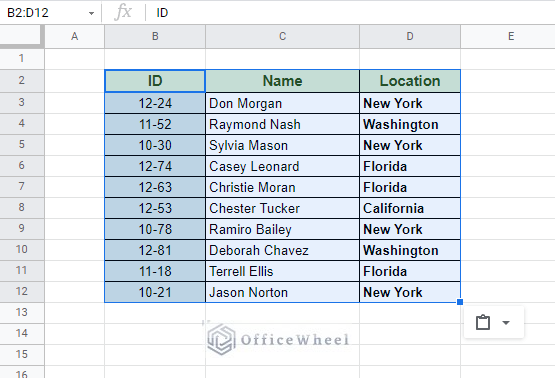The image size is (555, 378).
Task: Select column B header
Action: click(155, 36)
